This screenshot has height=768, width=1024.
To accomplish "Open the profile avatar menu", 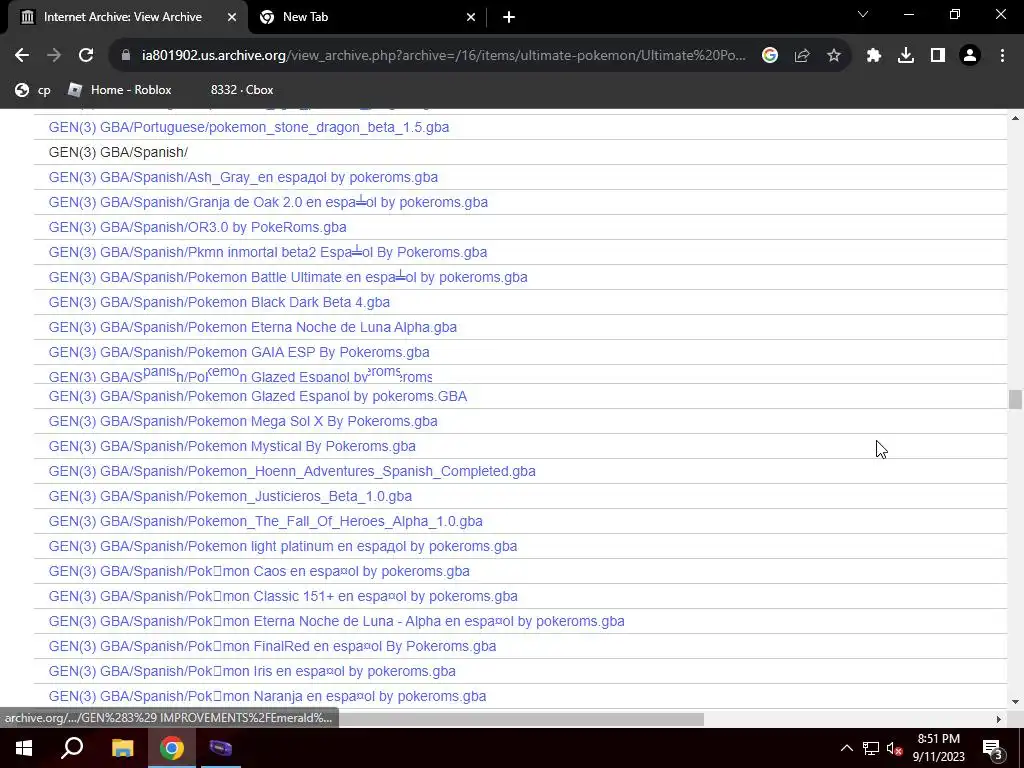I will (970, 56).
